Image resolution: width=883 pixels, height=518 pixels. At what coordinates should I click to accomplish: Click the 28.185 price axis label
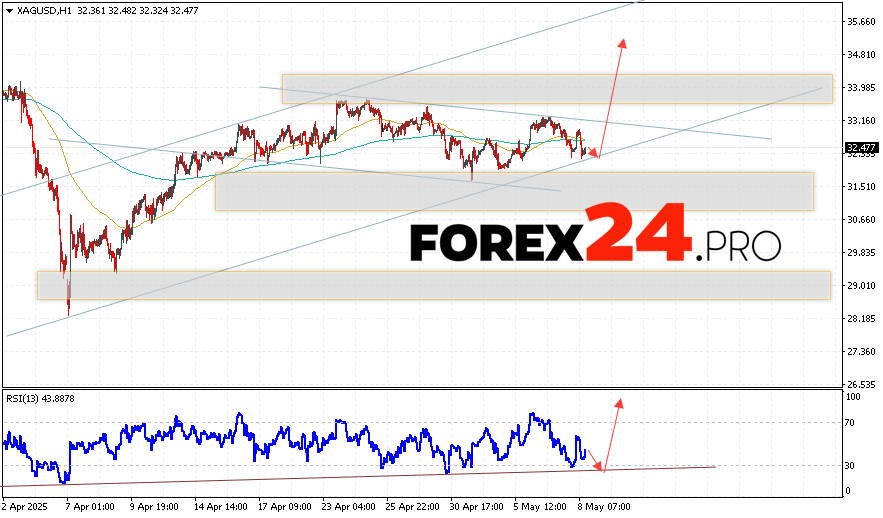point(861,319)
